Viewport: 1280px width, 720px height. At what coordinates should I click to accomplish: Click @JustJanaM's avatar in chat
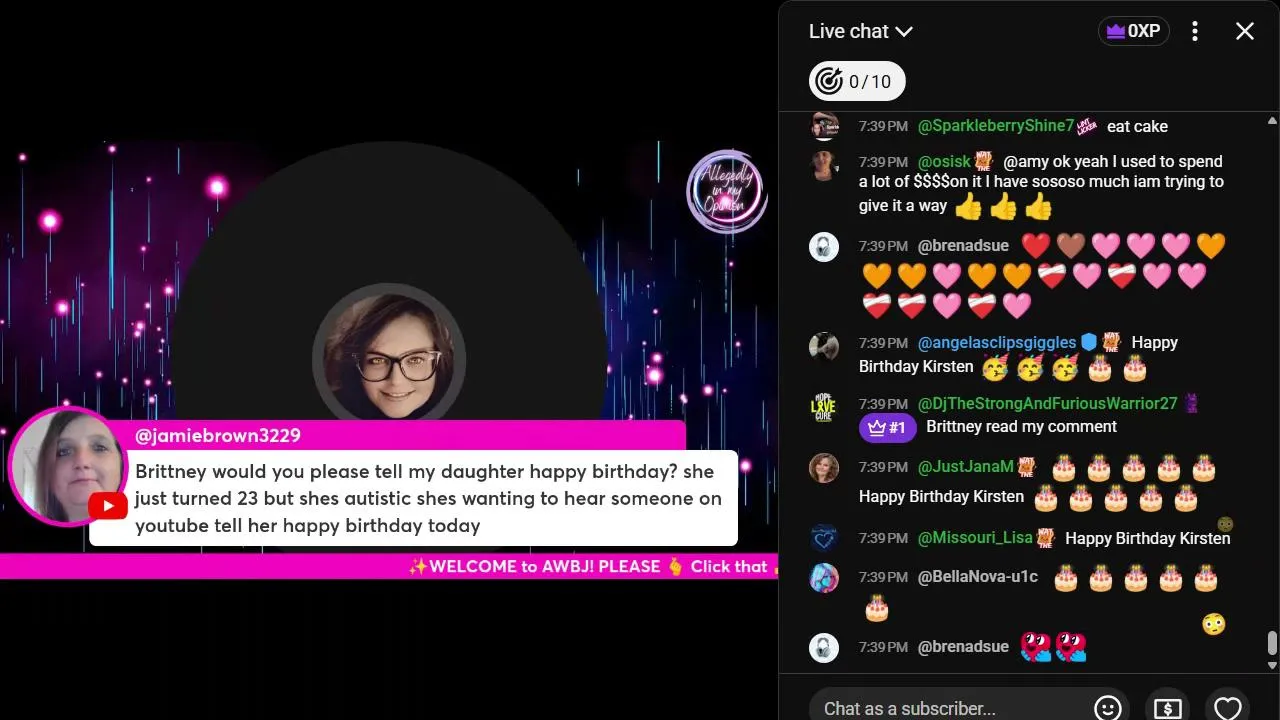coord(824,468)
